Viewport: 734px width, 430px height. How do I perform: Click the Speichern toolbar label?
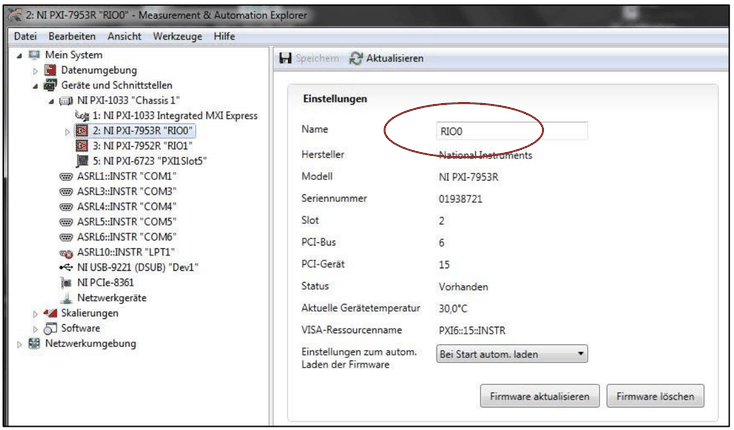317,58
